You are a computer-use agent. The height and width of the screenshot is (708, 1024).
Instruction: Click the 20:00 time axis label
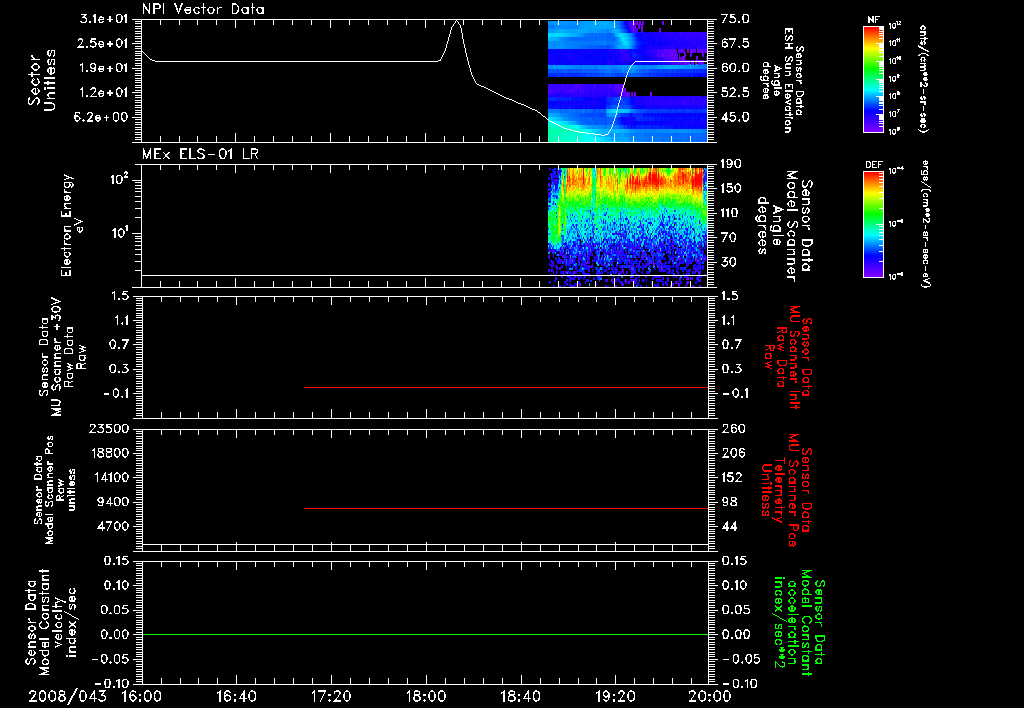click(x=710, y=696)
